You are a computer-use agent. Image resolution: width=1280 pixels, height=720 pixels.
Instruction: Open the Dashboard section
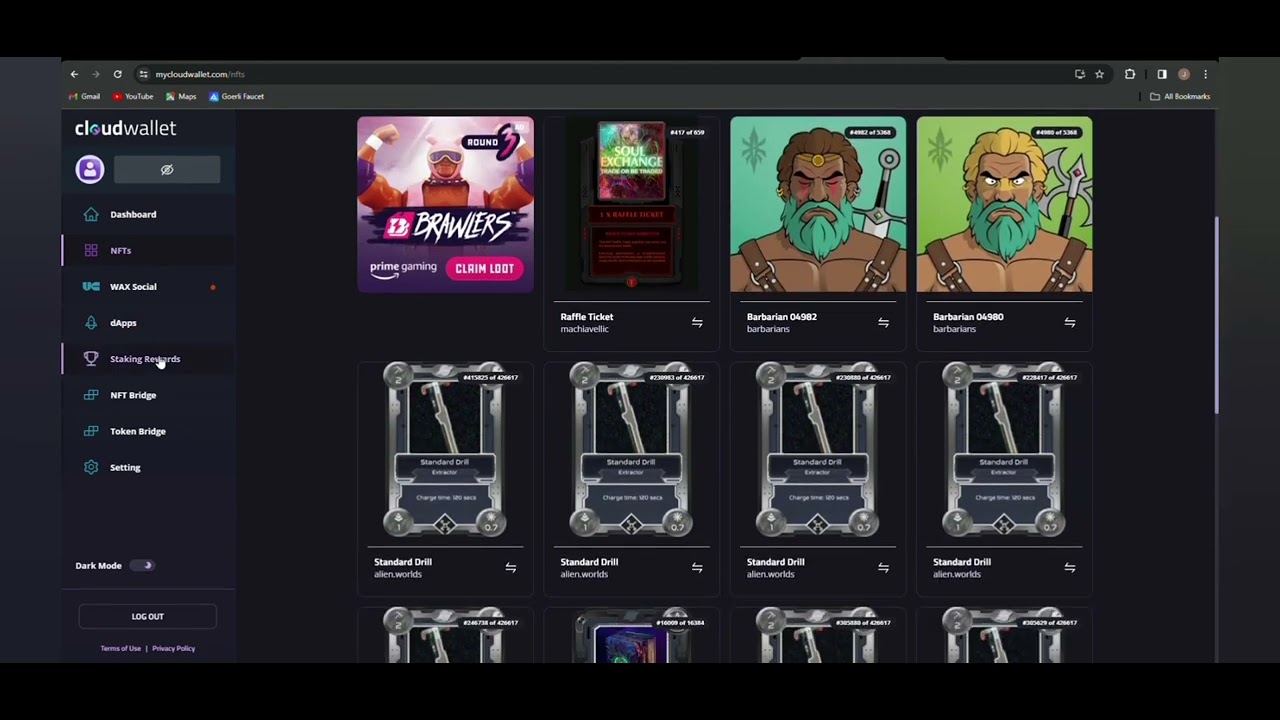point(133,214)
